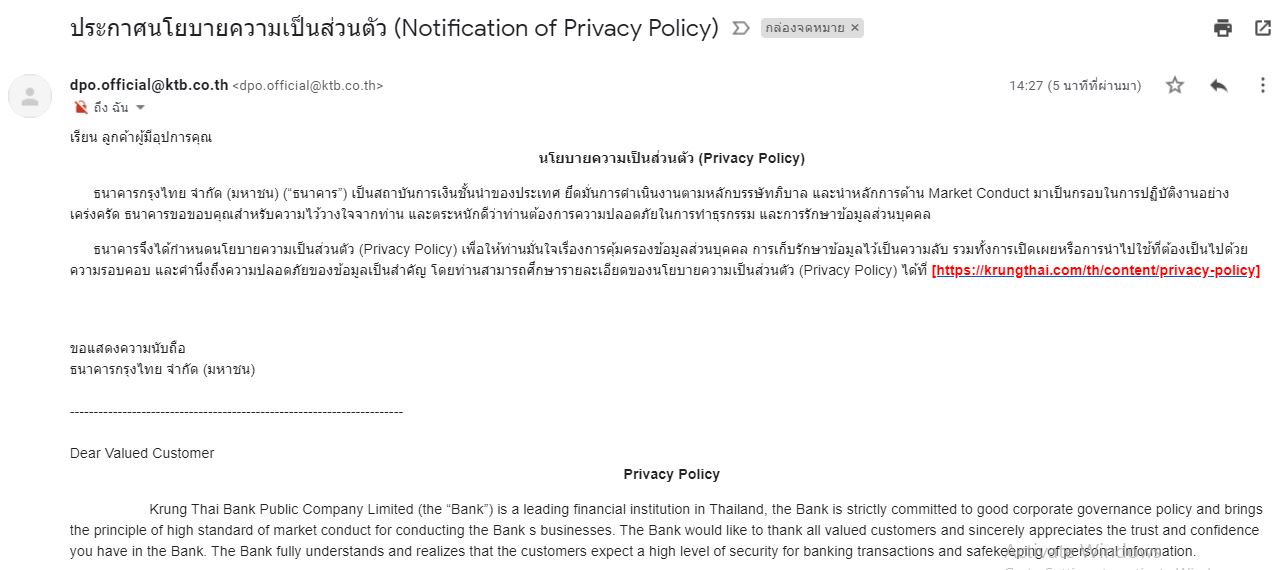This screenshot has height=570, width=1283.
Task: Click the 14:27 message timestamp
Action: click(1074, 86)
